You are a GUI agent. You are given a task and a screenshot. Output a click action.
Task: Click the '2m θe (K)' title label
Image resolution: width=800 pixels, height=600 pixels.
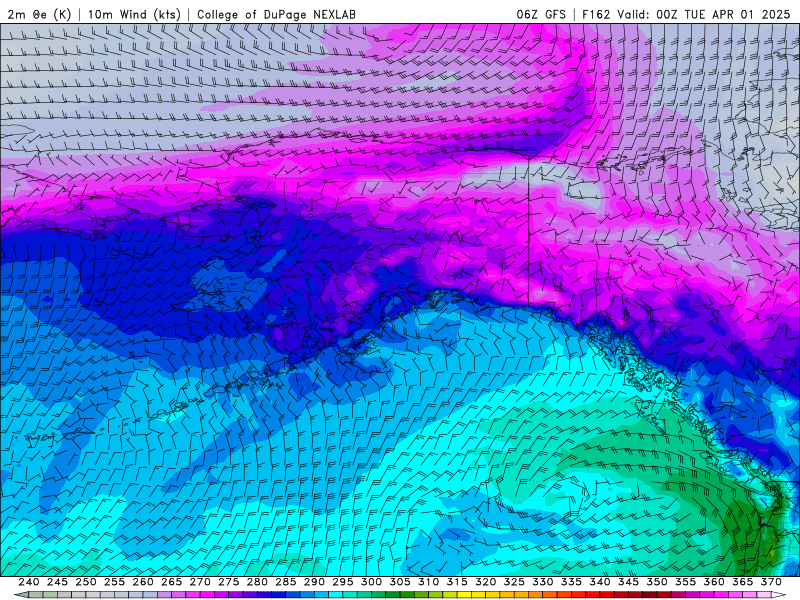pos(39,14)
